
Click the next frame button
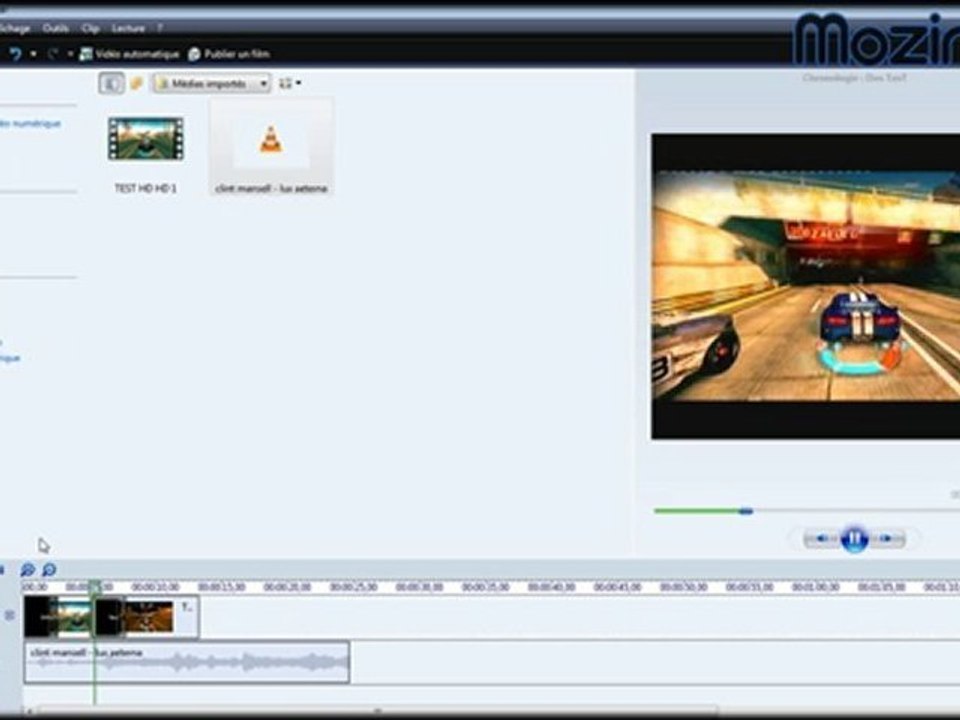(887, 539)
